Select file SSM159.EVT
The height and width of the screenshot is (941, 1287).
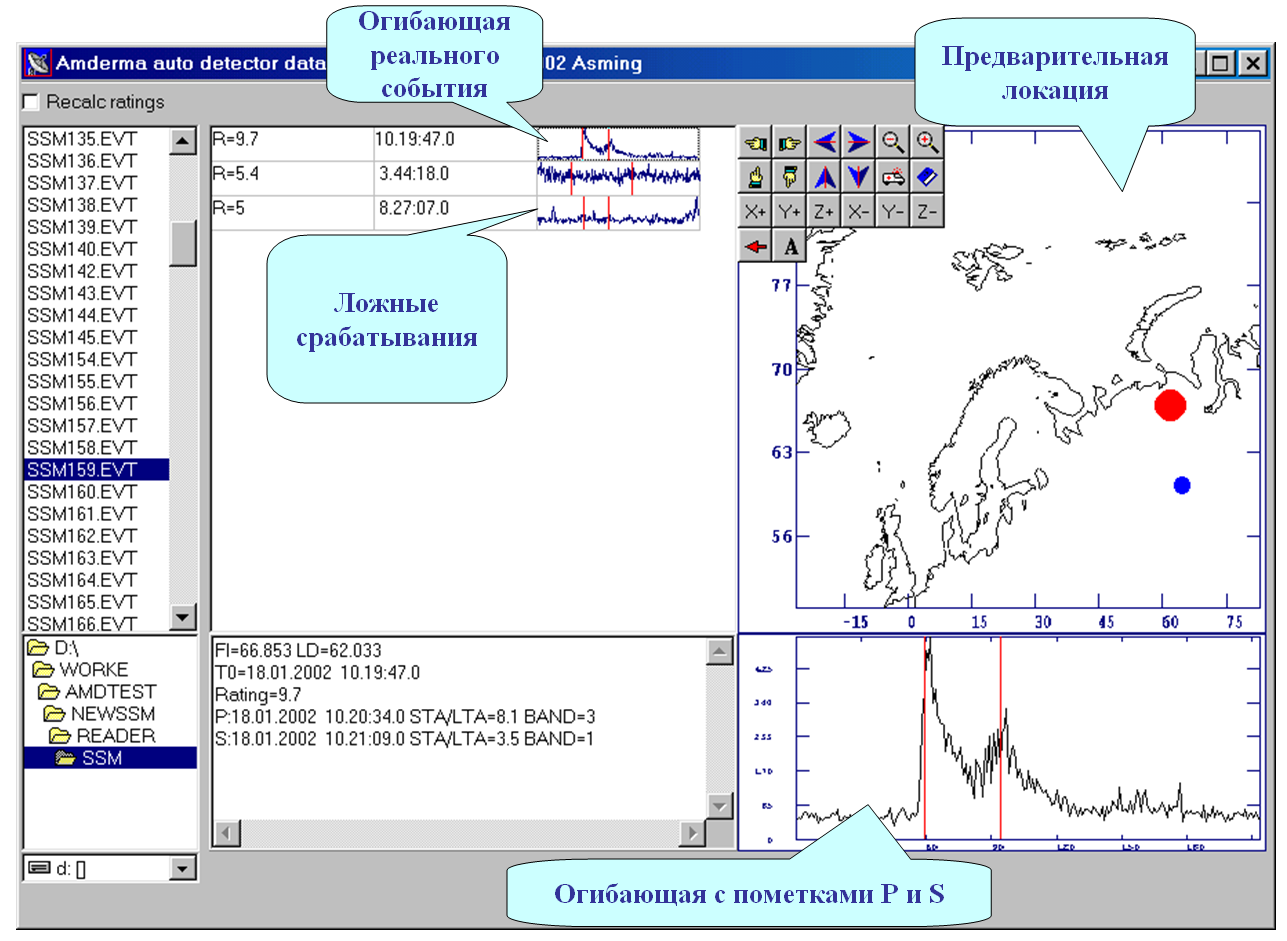[96, 469]
